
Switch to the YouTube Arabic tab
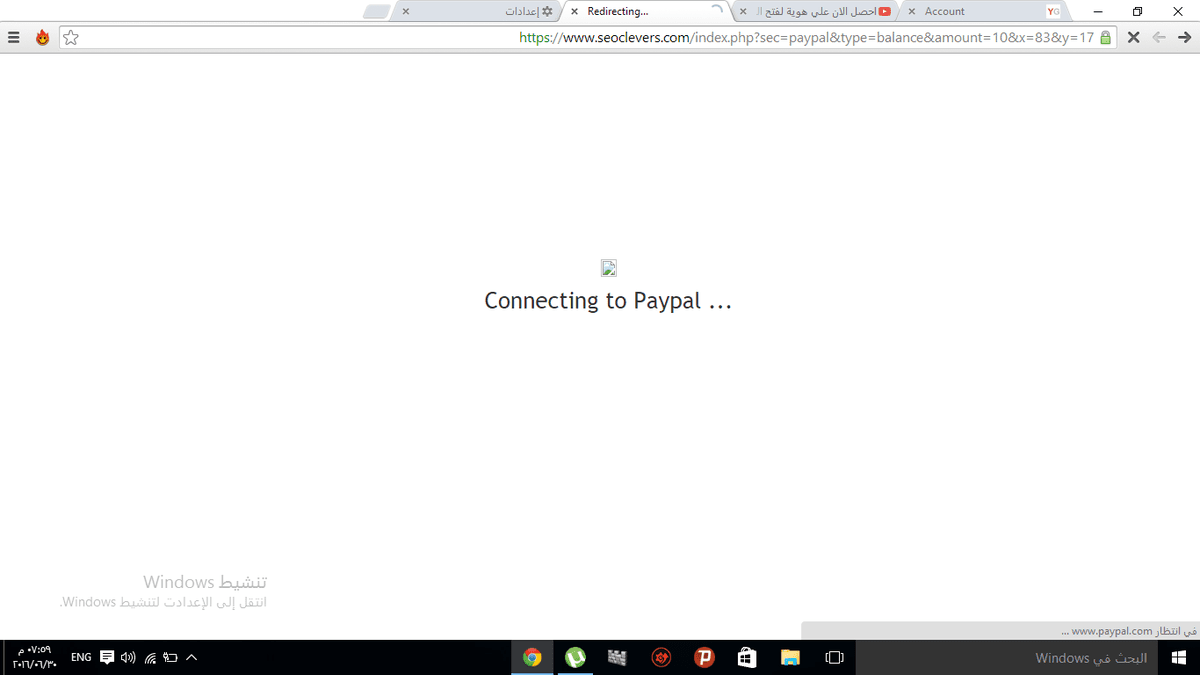tap(818, 12)
